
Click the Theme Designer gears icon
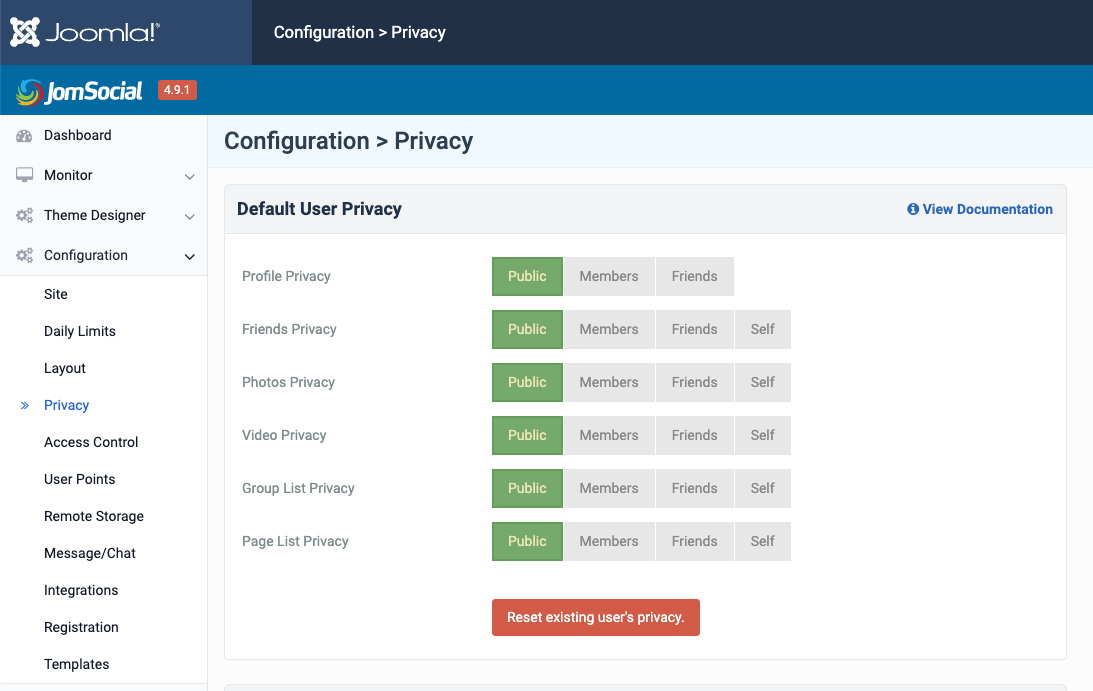tap(24, 215)
